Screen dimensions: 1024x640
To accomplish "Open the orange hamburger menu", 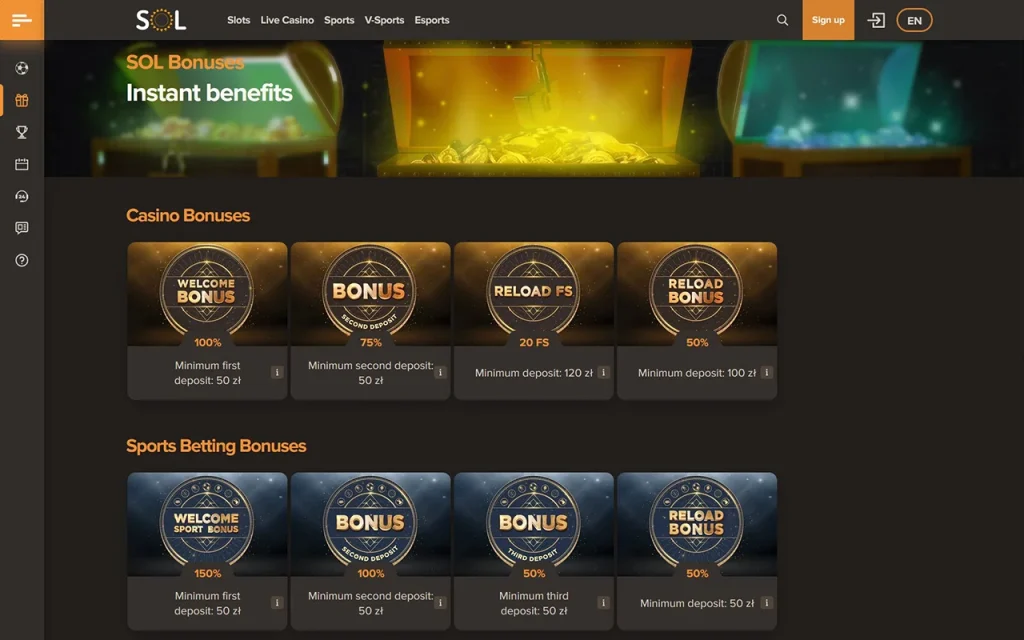I will [x=22, y=20].
